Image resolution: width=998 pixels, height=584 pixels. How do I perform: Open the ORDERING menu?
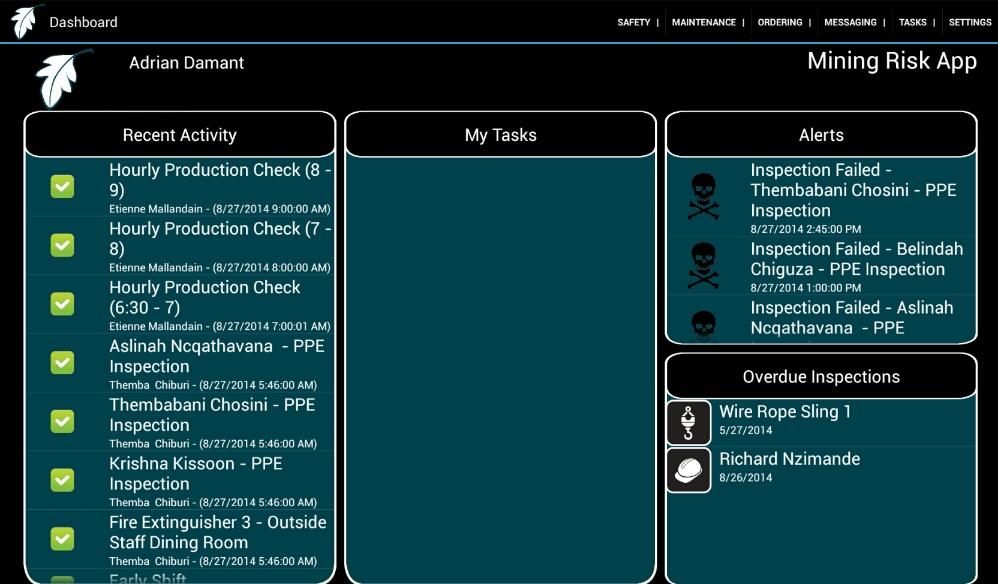coord(780,22)
